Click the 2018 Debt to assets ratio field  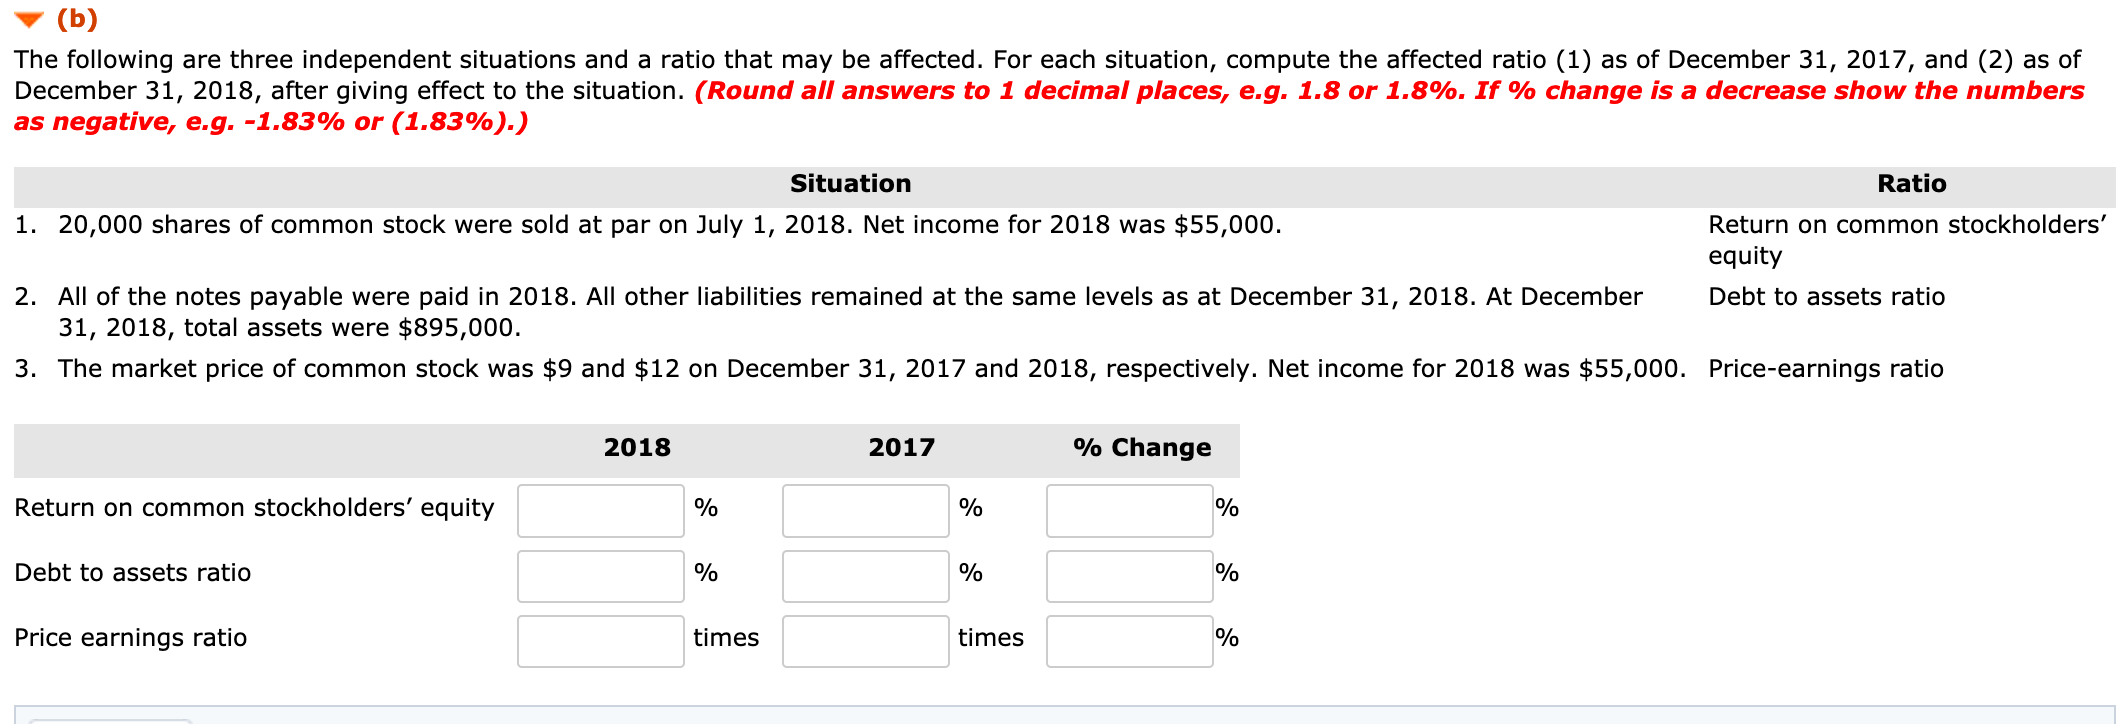[x=599, y=575]
